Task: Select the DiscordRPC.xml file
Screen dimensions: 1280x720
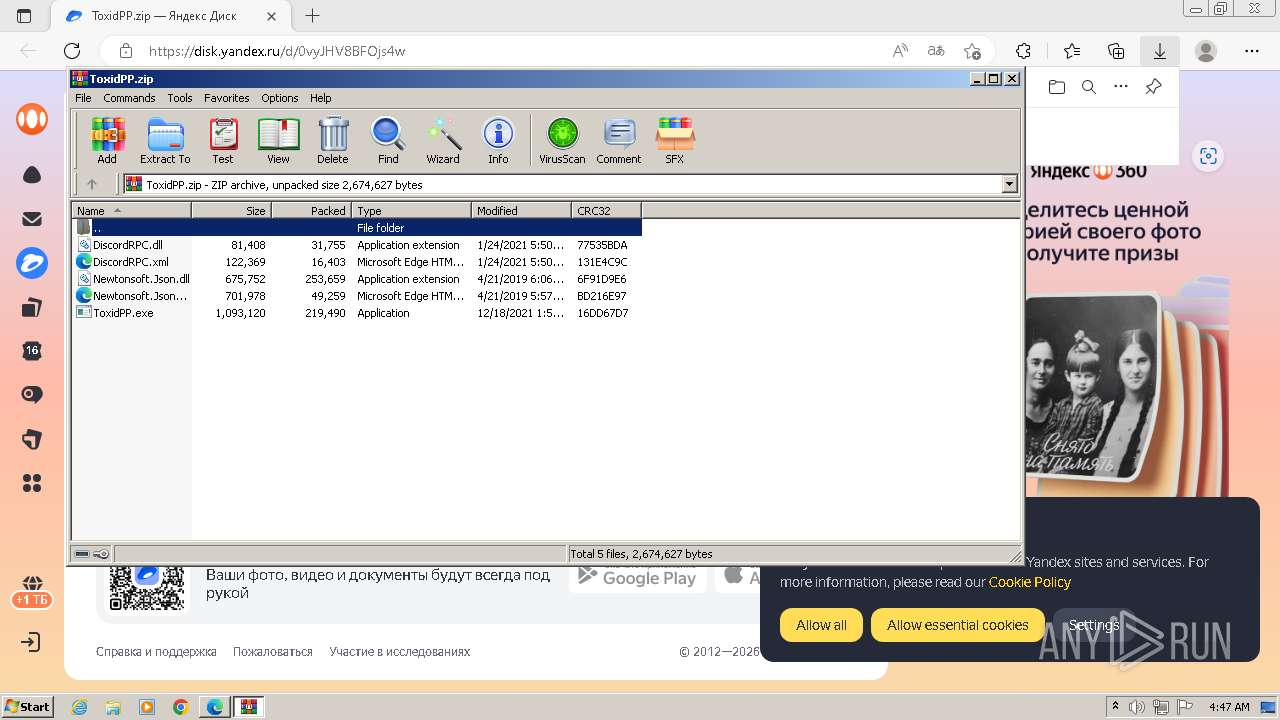Action: point(357,262)
